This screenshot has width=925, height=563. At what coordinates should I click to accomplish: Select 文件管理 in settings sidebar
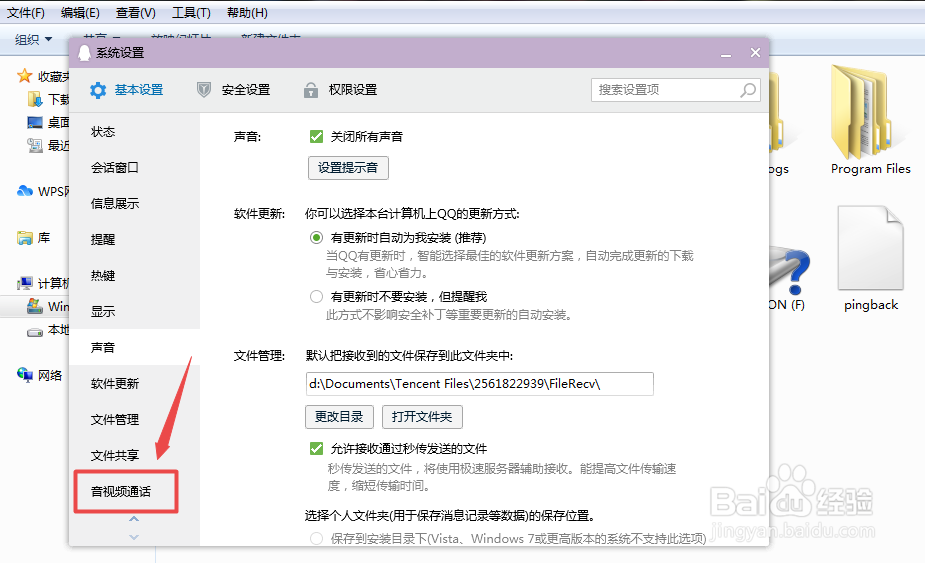coord(135,420)
